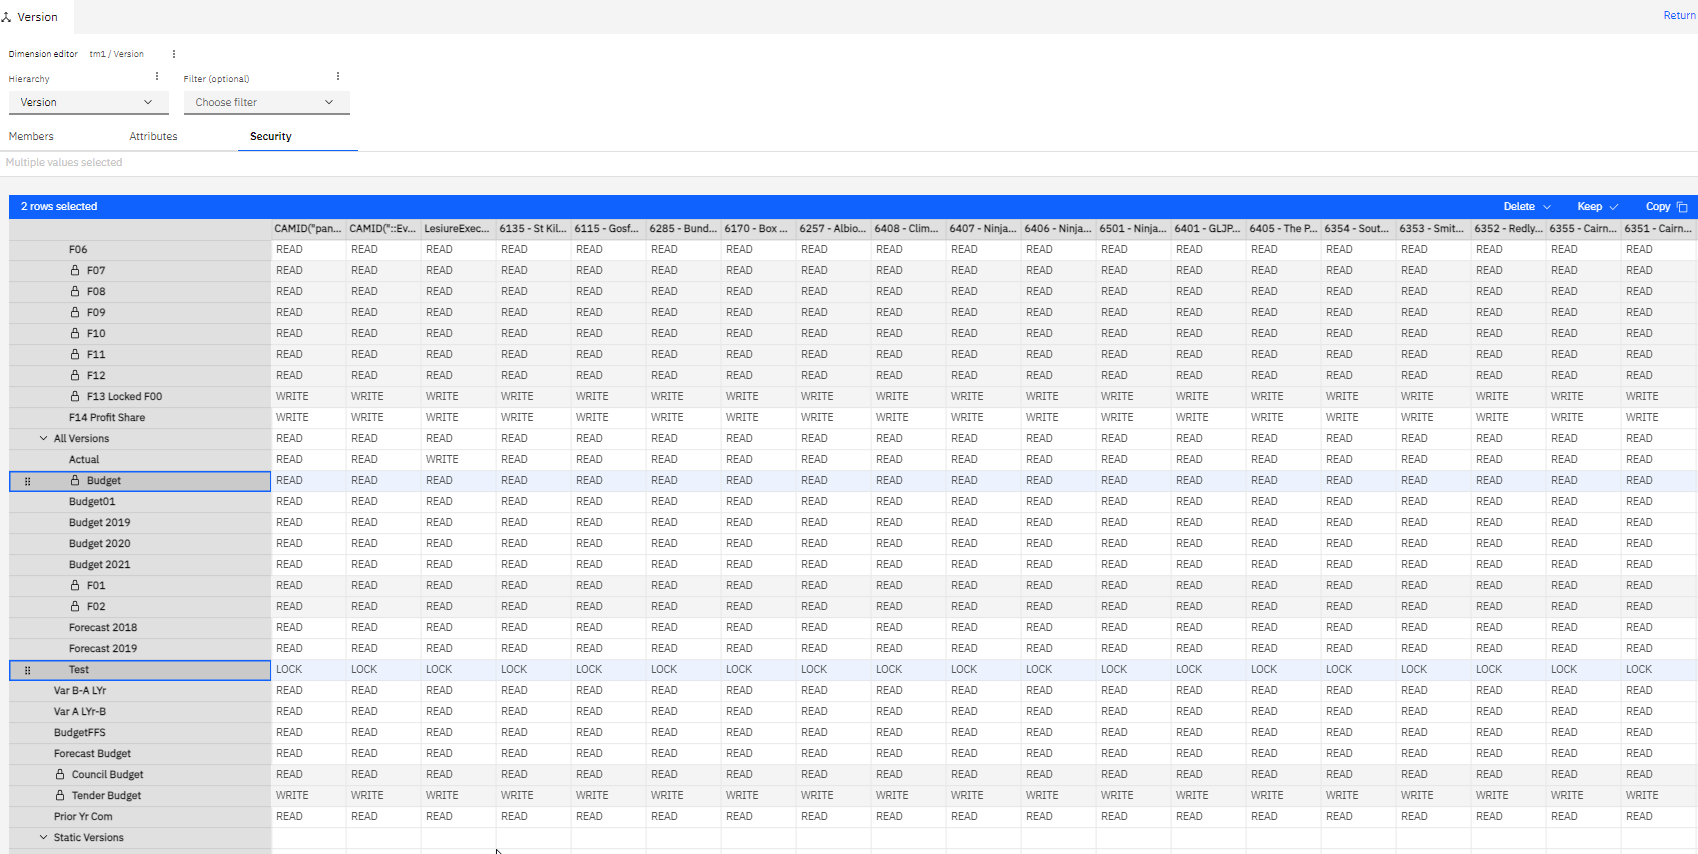Click the lock icon next to Tender Budget
The image size is (1698, 854).
60,795
